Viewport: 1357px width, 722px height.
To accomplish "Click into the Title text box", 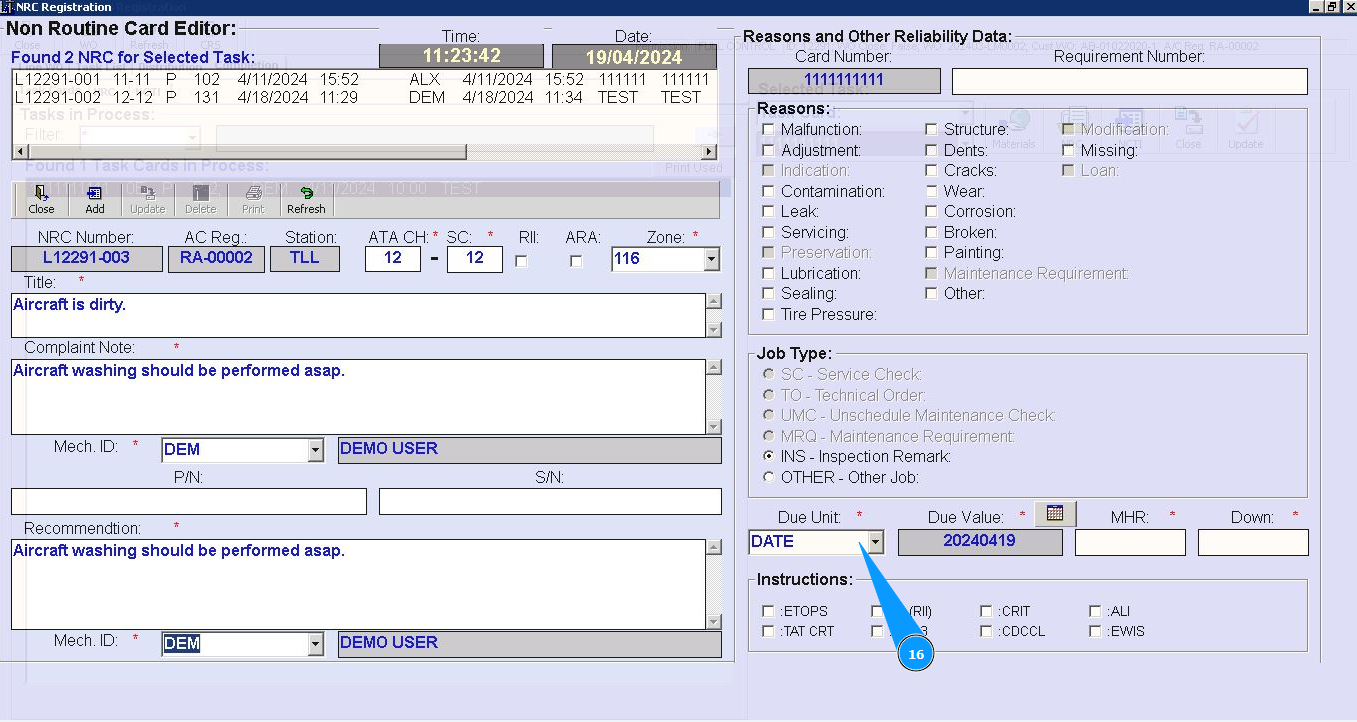I will coord(358,315).
